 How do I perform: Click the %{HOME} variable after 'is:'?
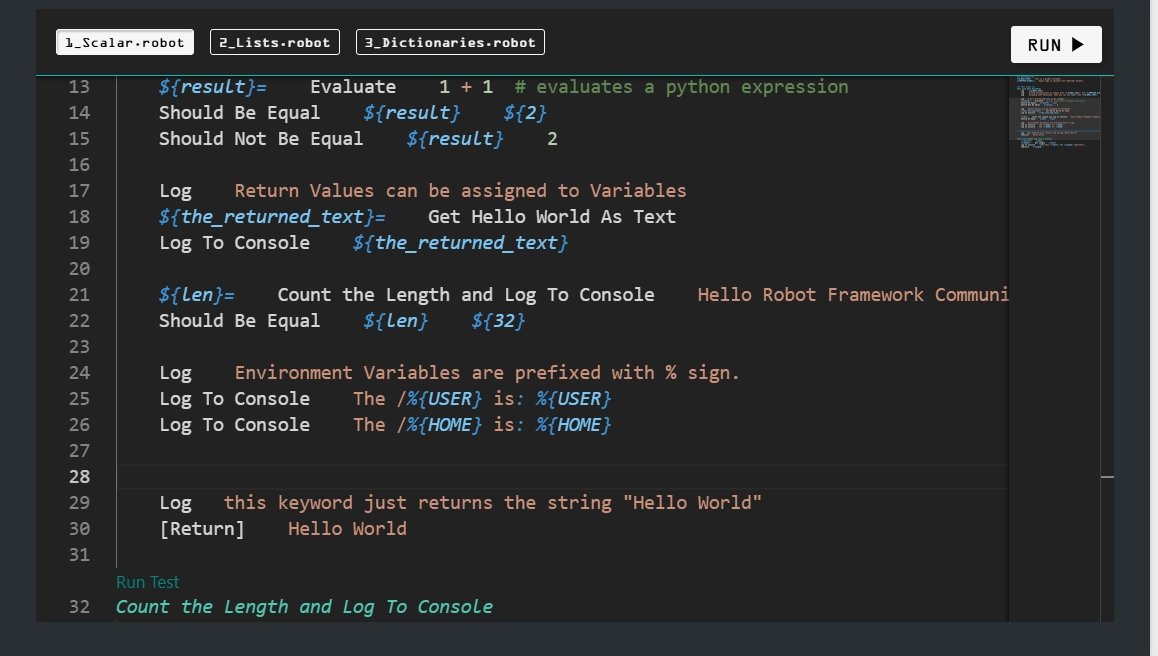574,425
